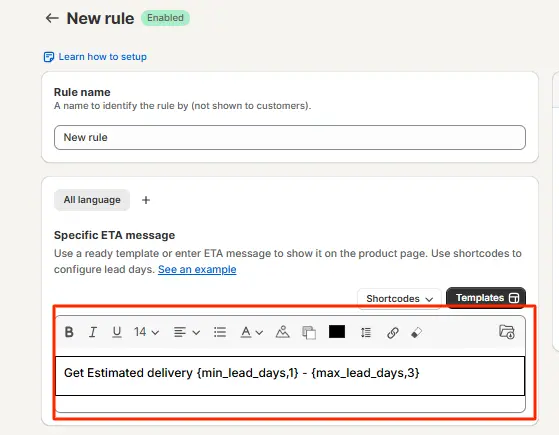Insert an image via picture icon
This screenshot has height=435, width=559.
282,332
